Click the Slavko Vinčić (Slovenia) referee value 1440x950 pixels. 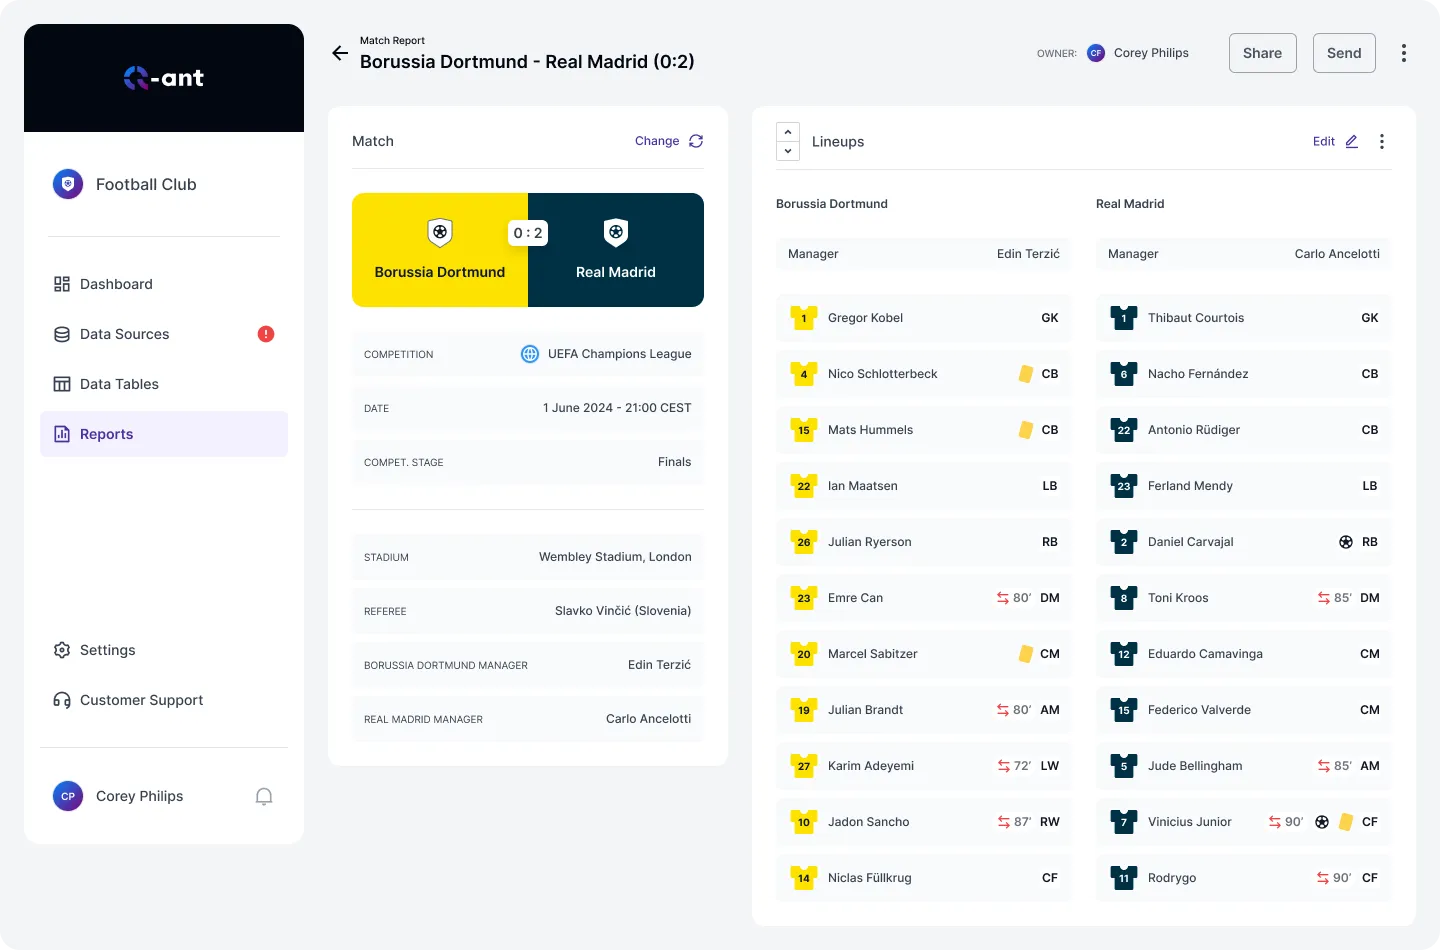click(623, 611)
